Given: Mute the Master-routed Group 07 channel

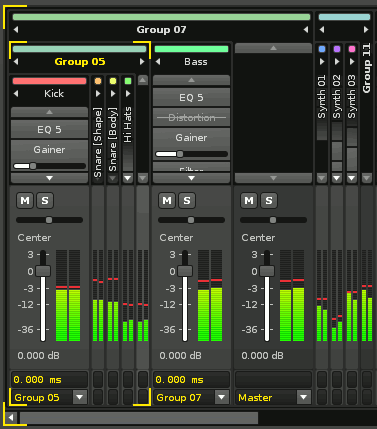Looking at the screenshot, I should pyautogui.click(x=249, y=201).
